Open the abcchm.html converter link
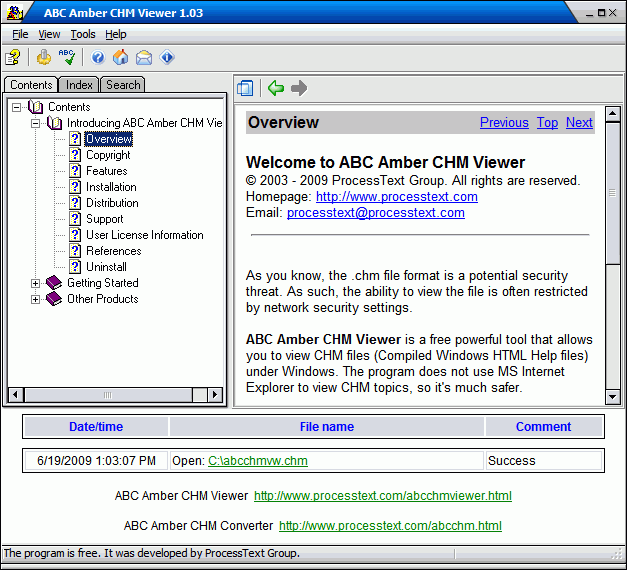The height and width of the screenshot is (570, 627). 390,526
